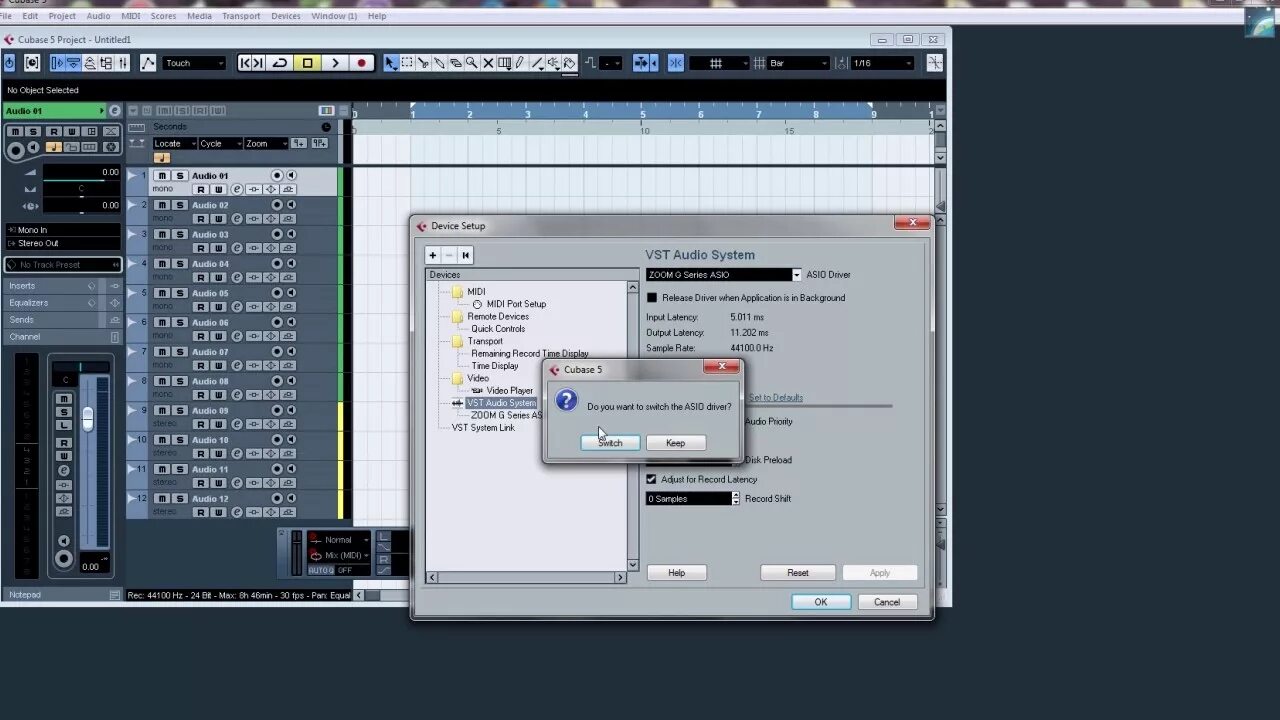Toggle Snap on/off icon
Screen dimensions: 1280x720
click(676, 63)
